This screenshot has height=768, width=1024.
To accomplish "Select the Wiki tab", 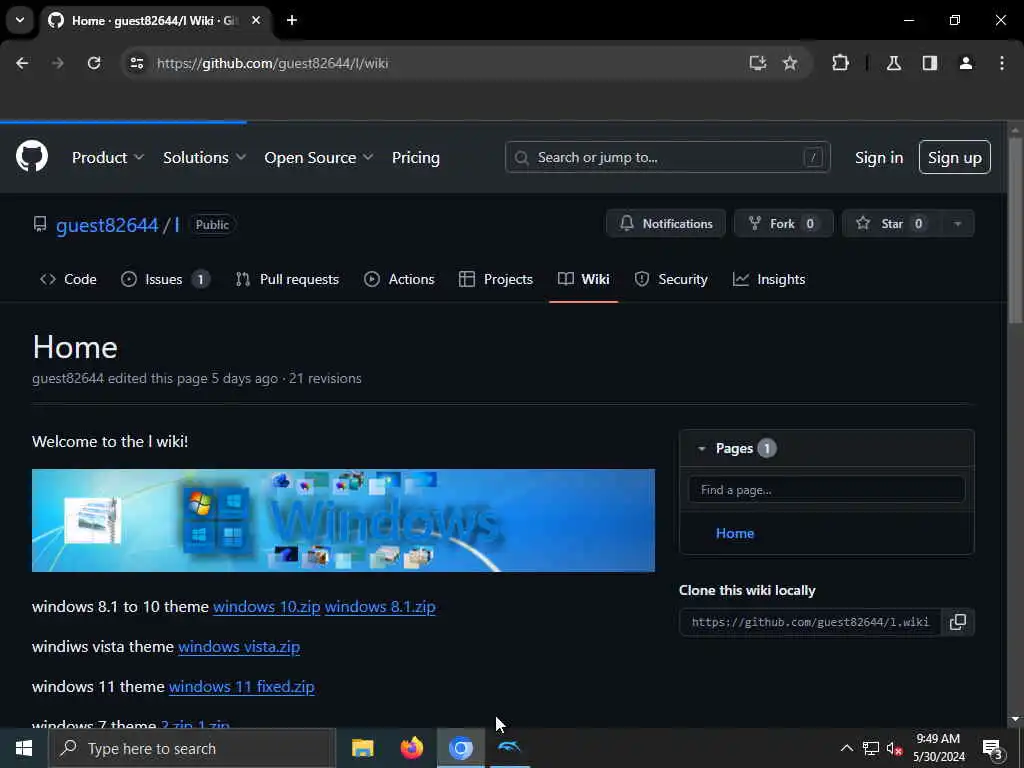I will click(584, 280).
